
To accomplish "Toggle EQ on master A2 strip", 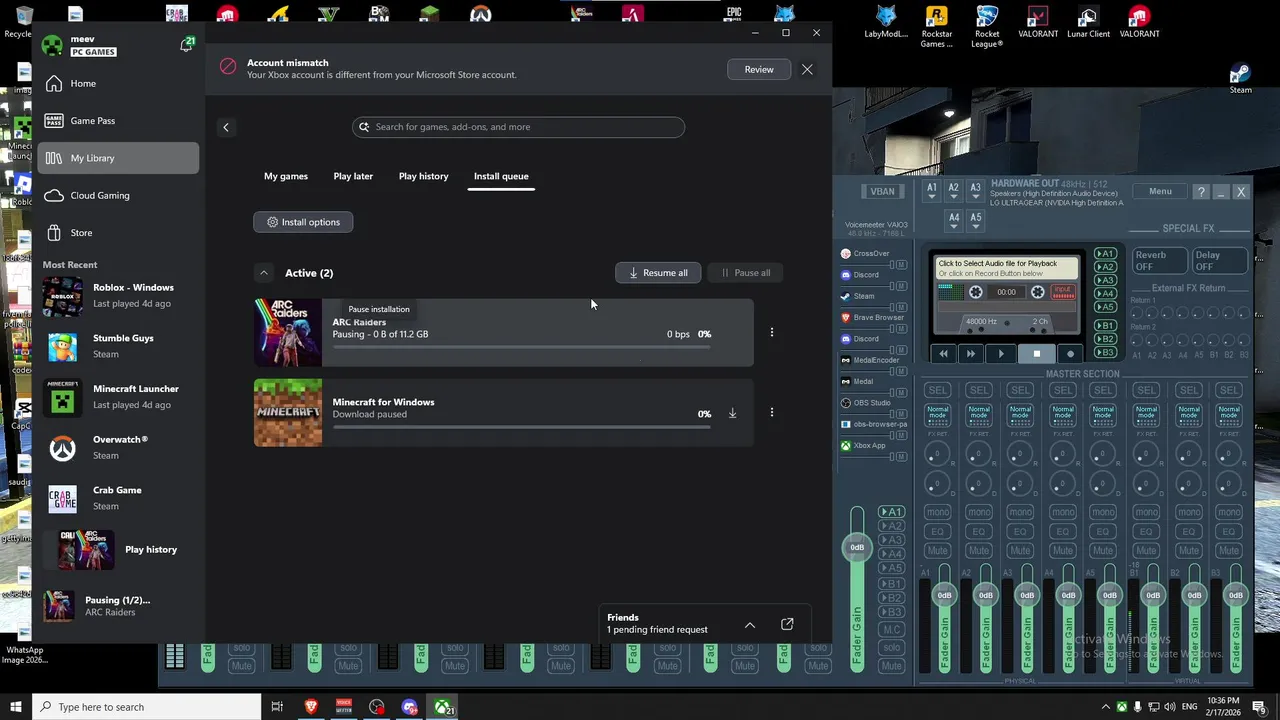I will click(979, 531).
